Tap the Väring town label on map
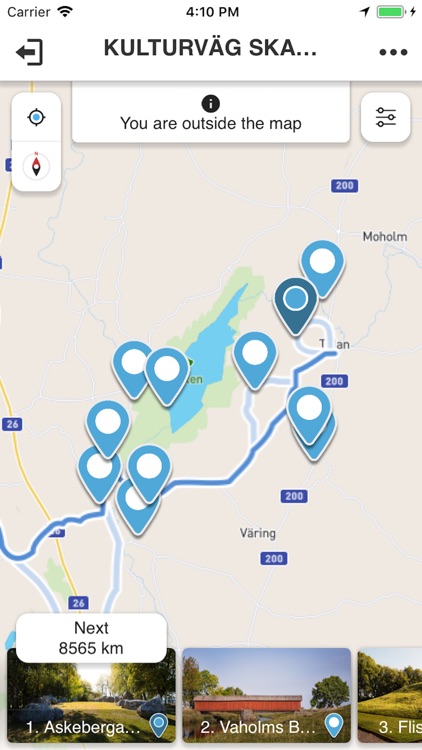422x750 pixels. (x=258, y=533)
